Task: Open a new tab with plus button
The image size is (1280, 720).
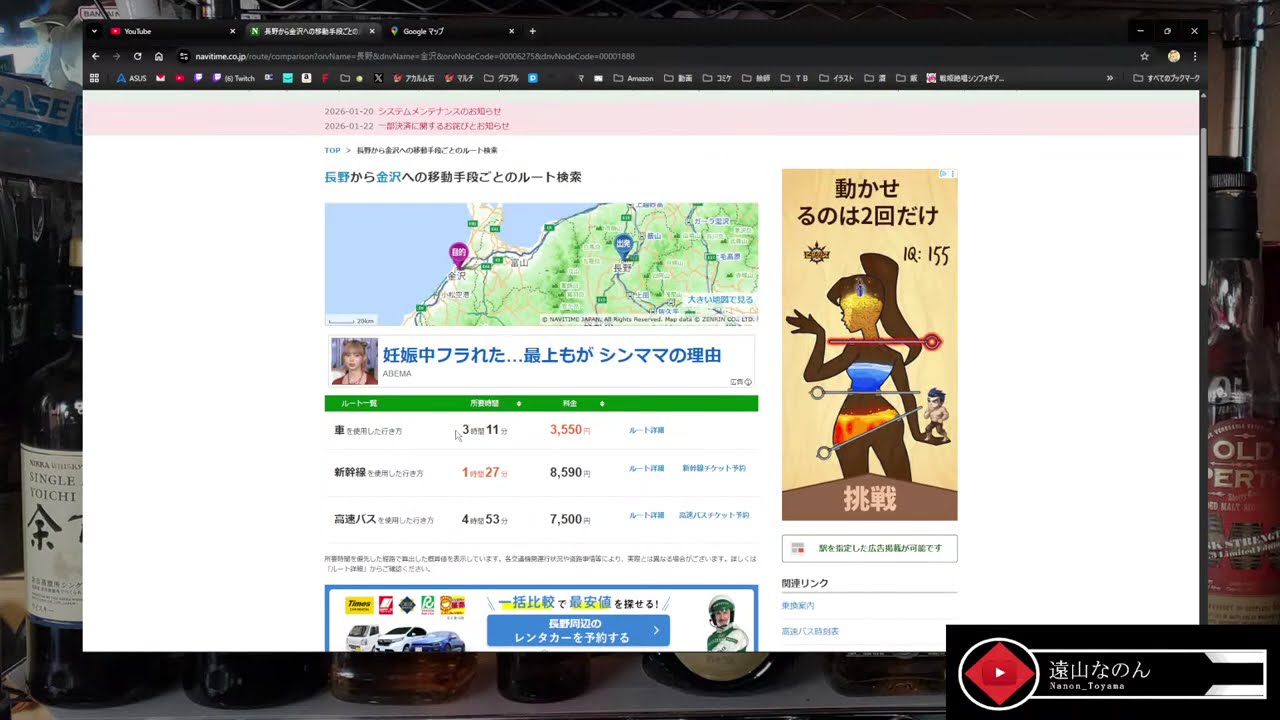Action: pos(532,31)
